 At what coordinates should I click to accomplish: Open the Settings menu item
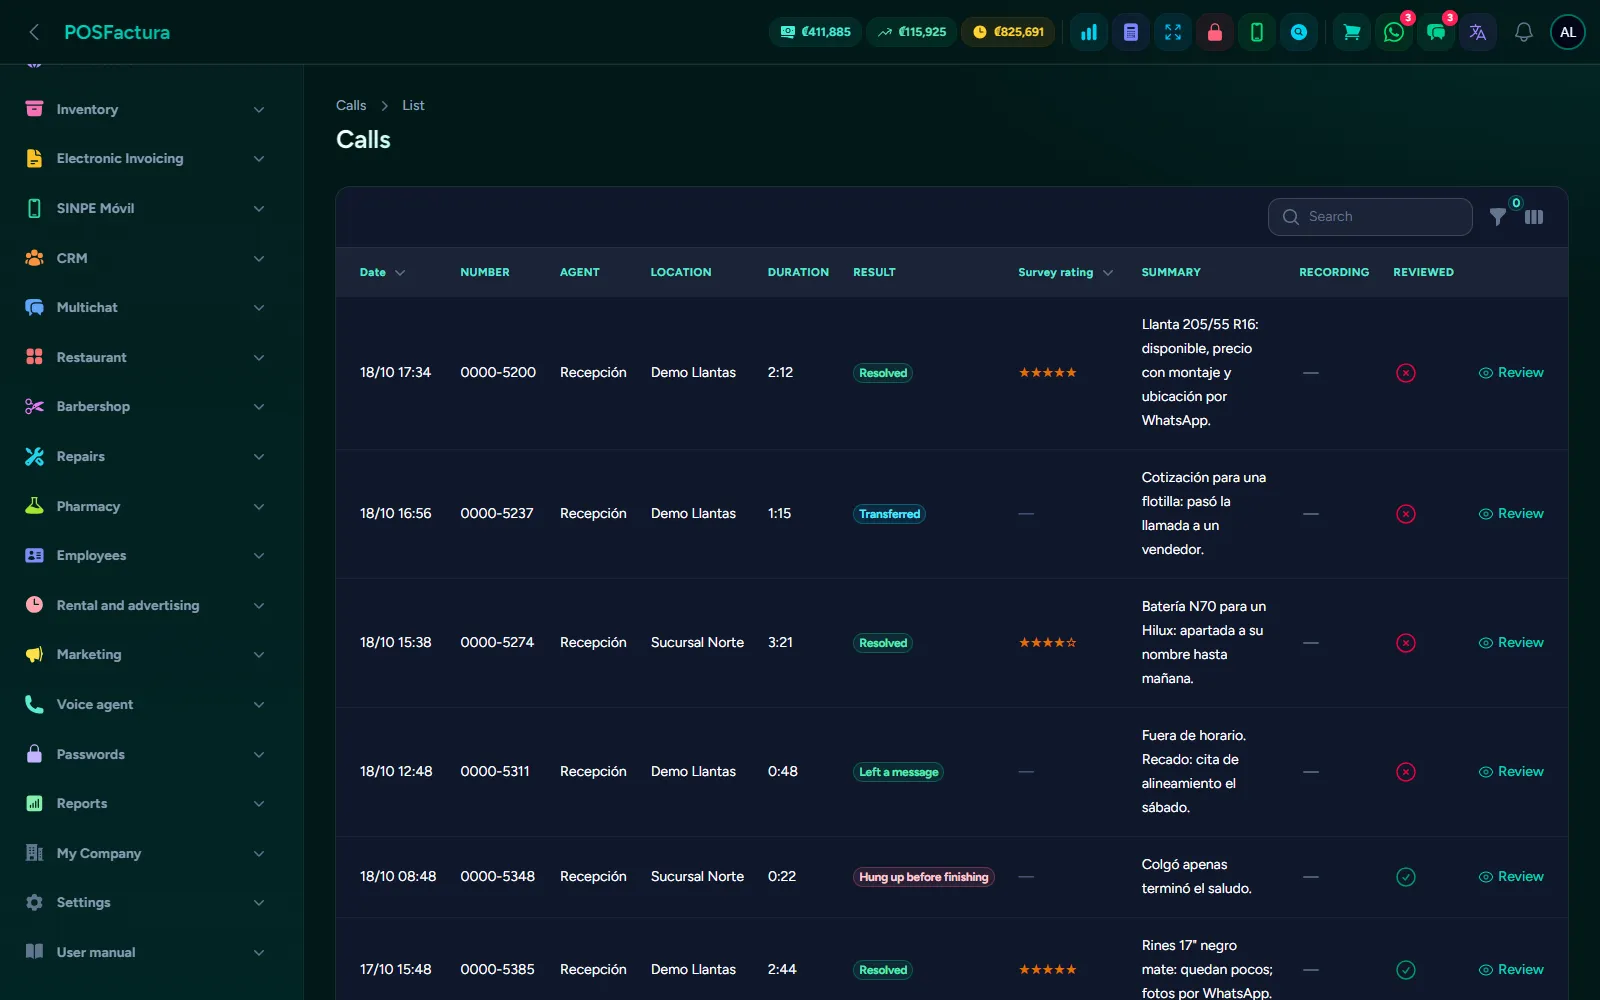pos(146,903)
